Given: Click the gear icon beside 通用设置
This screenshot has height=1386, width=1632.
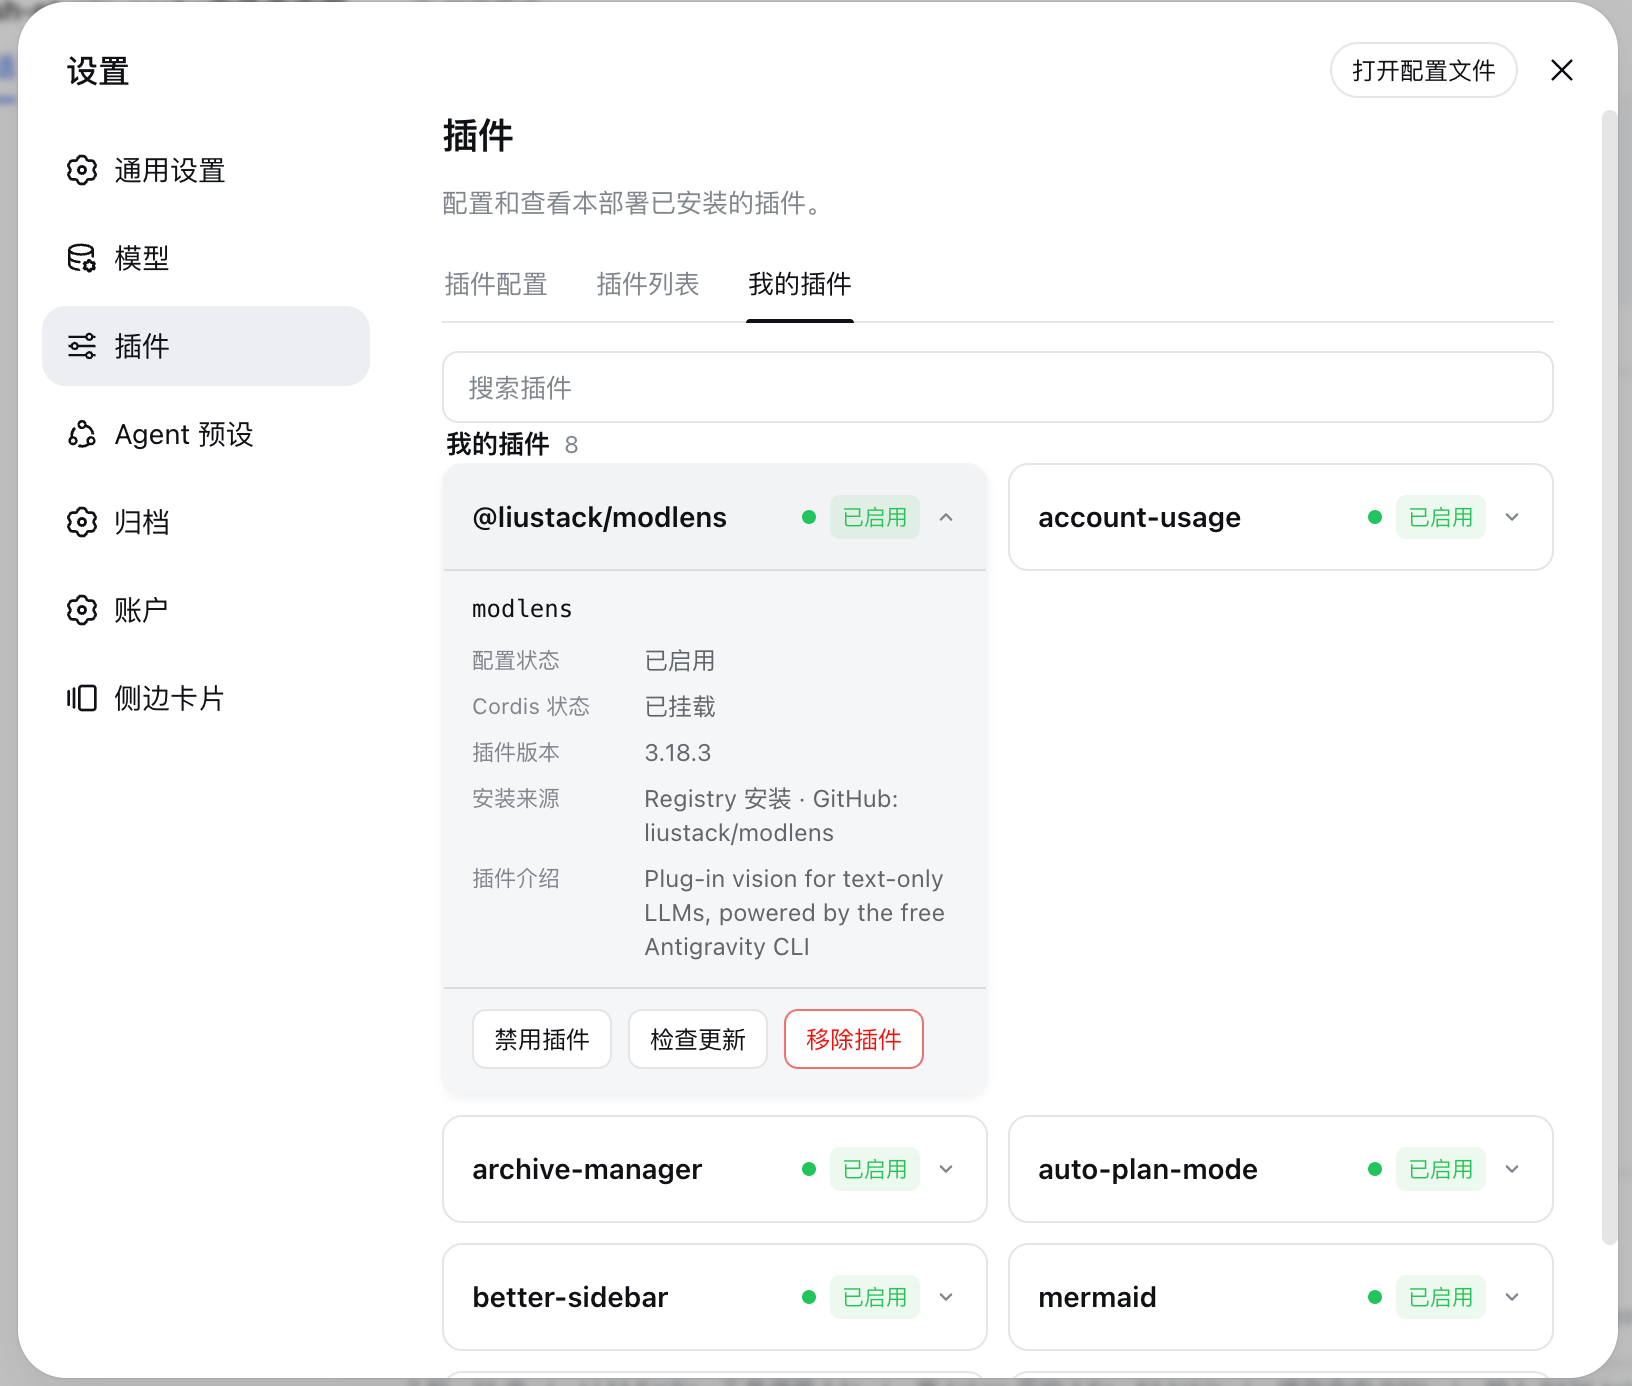Looking at the screenshot, I should coord(82,170).
